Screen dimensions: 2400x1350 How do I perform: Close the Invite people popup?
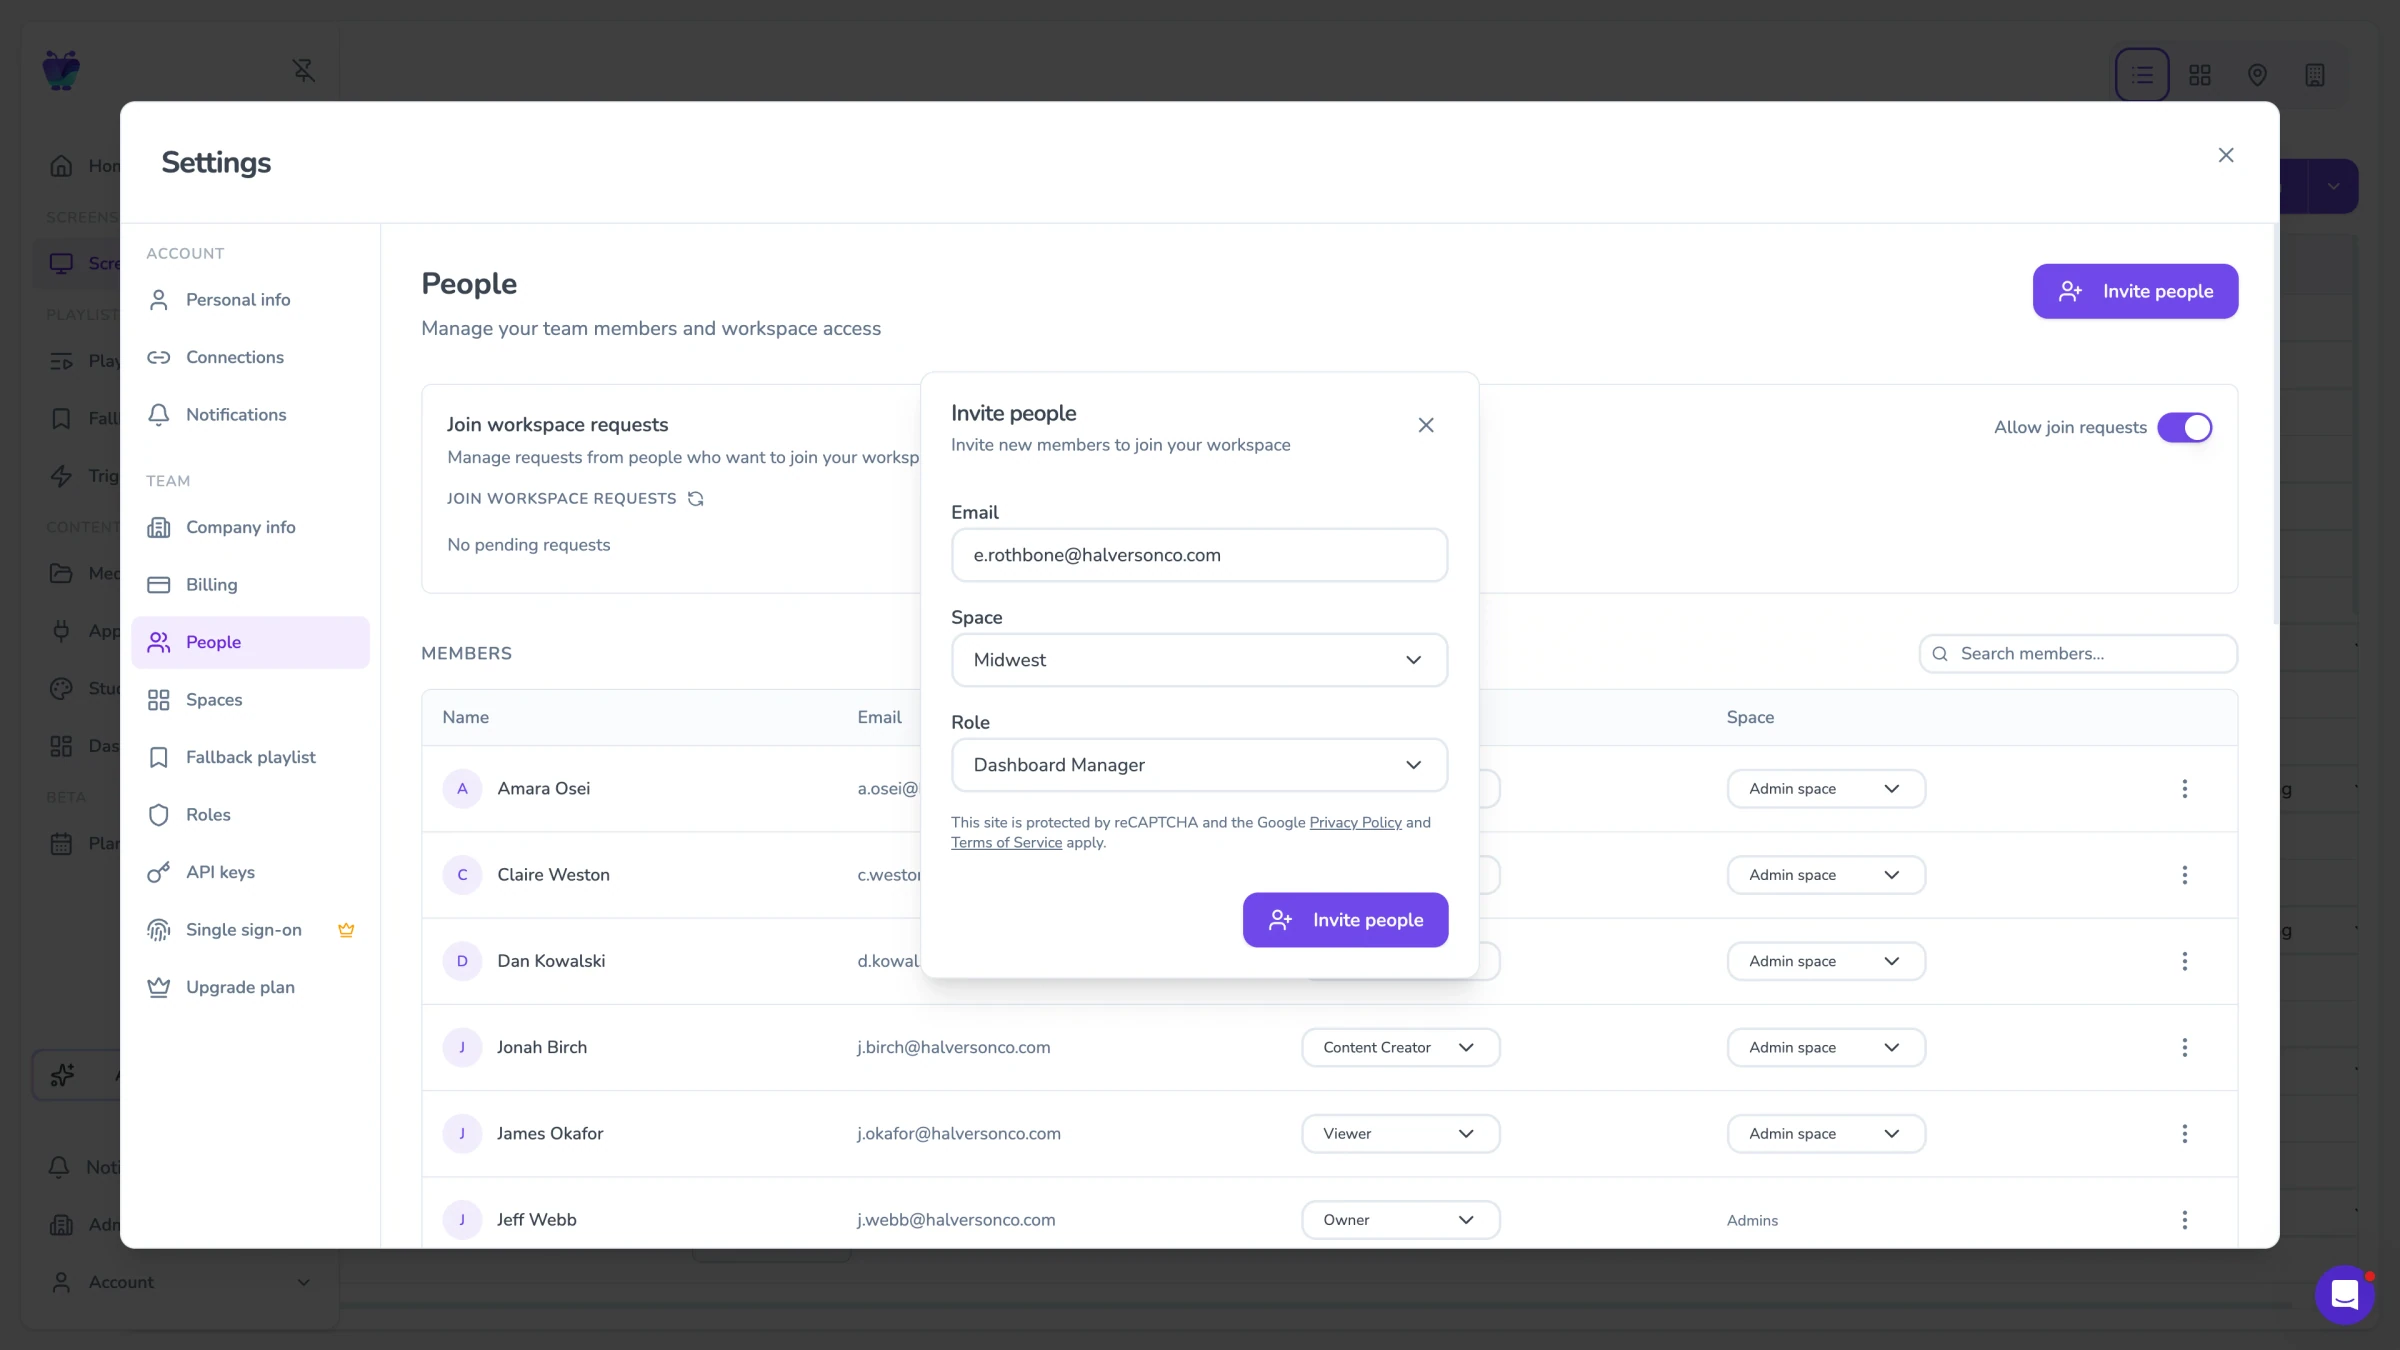pyautogui.click(x=1426, y=425)
